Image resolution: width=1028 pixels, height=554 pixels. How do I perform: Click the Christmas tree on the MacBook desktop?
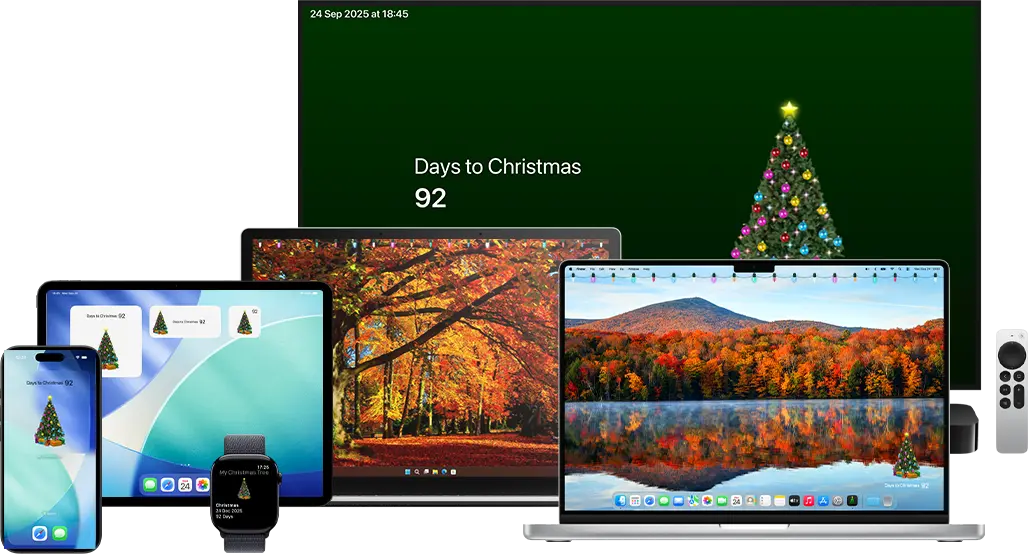tap(906, 456)
